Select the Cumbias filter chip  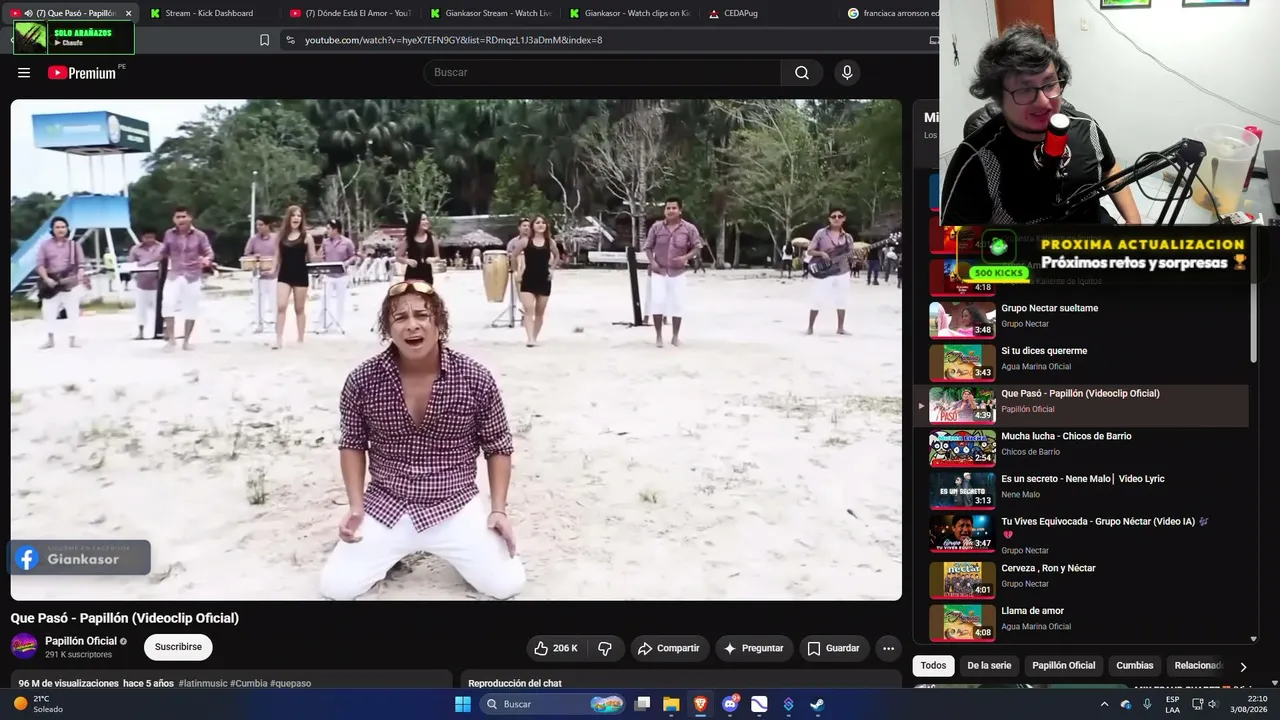(1135, 665)
